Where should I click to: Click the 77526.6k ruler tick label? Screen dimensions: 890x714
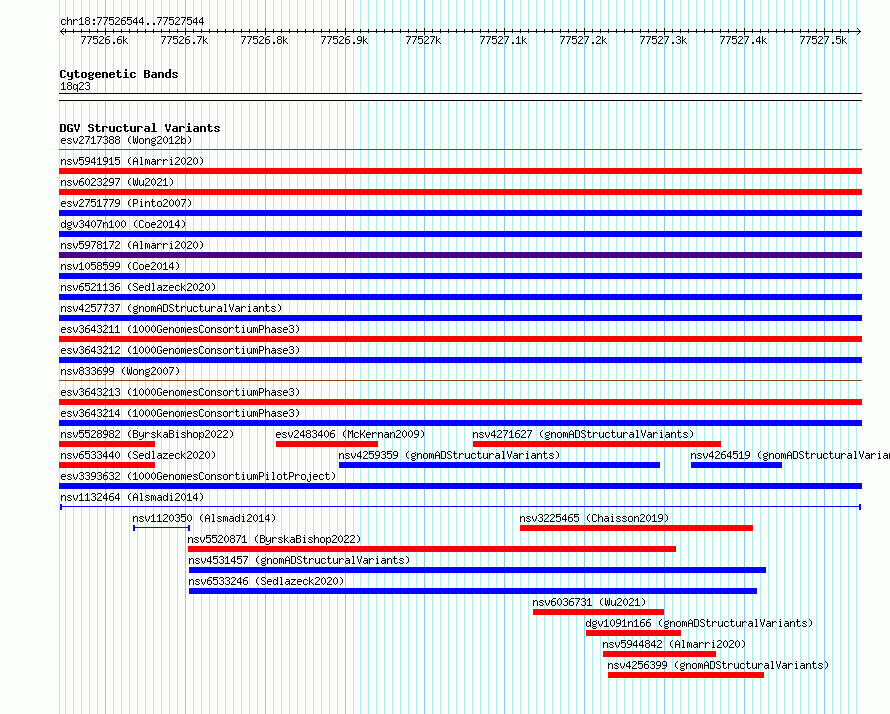pyautogui.click(x=104, y=40)
